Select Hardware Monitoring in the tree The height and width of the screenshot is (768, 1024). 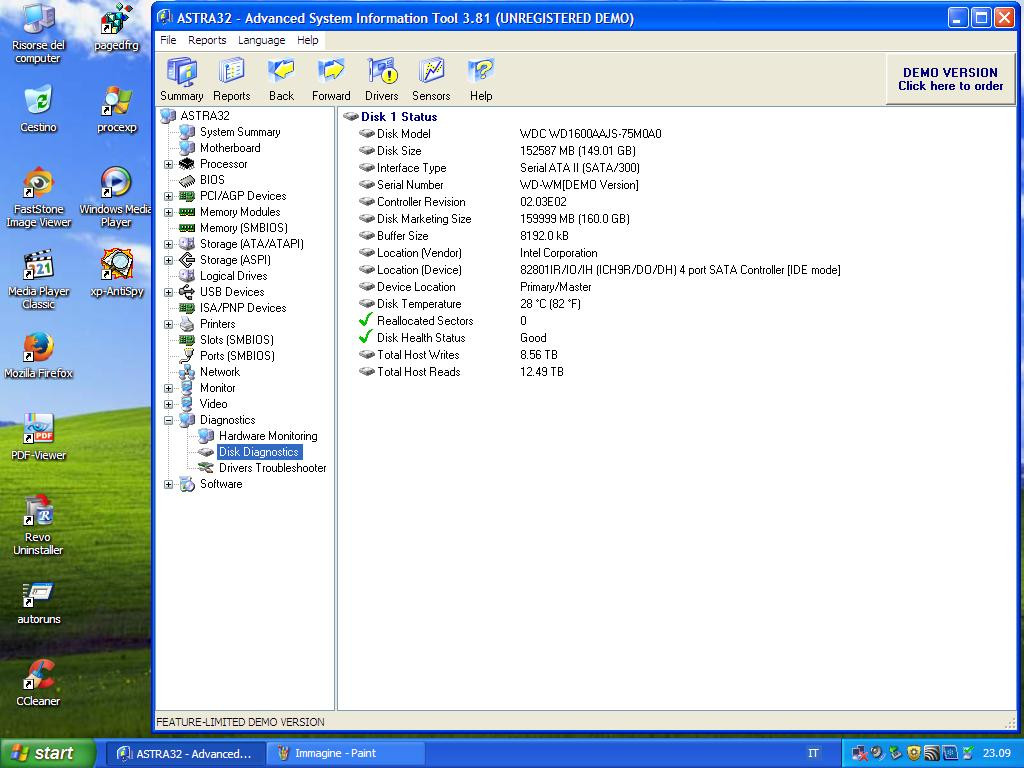click(x=267, y=436)
